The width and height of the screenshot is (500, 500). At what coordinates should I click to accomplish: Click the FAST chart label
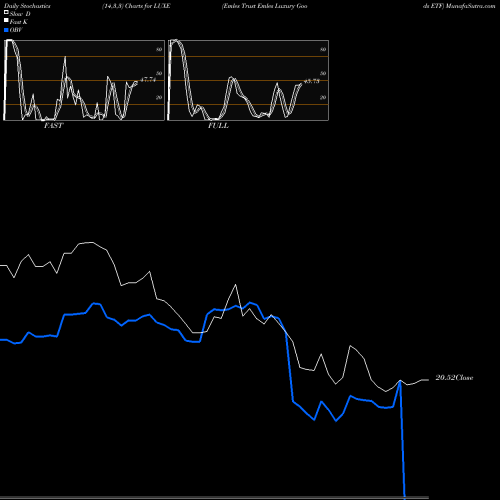tap(53, 126)
